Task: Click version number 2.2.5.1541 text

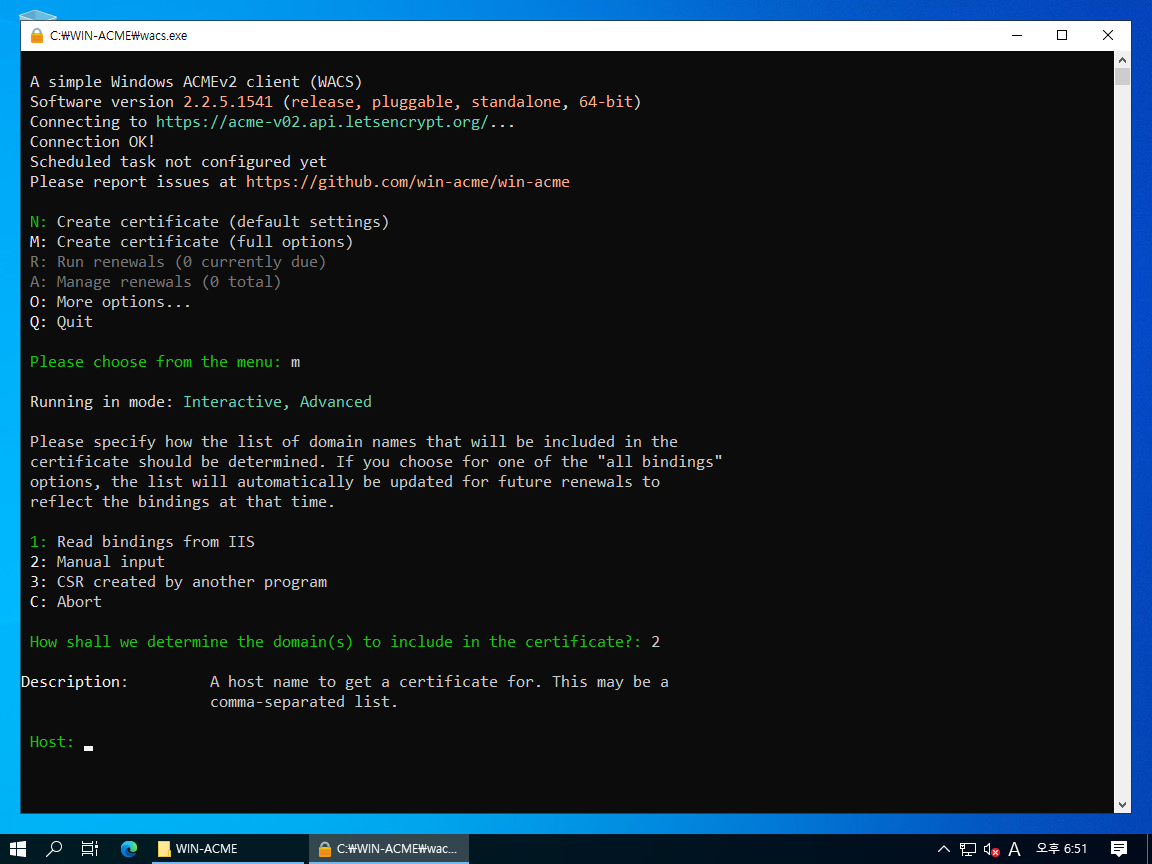Action: 228,102
